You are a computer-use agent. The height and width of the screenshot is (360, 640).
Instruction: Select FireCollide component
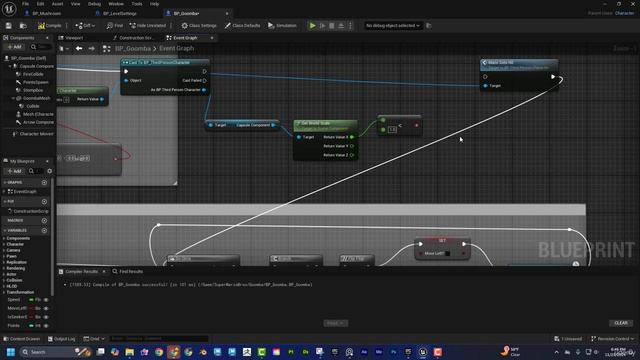click(x=33, y=74)
